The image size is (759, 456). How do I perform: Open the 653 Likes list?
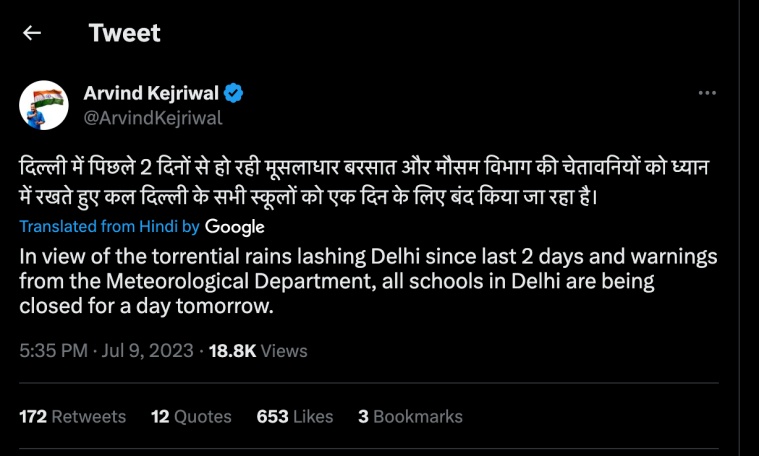click(x=295, y=416)
